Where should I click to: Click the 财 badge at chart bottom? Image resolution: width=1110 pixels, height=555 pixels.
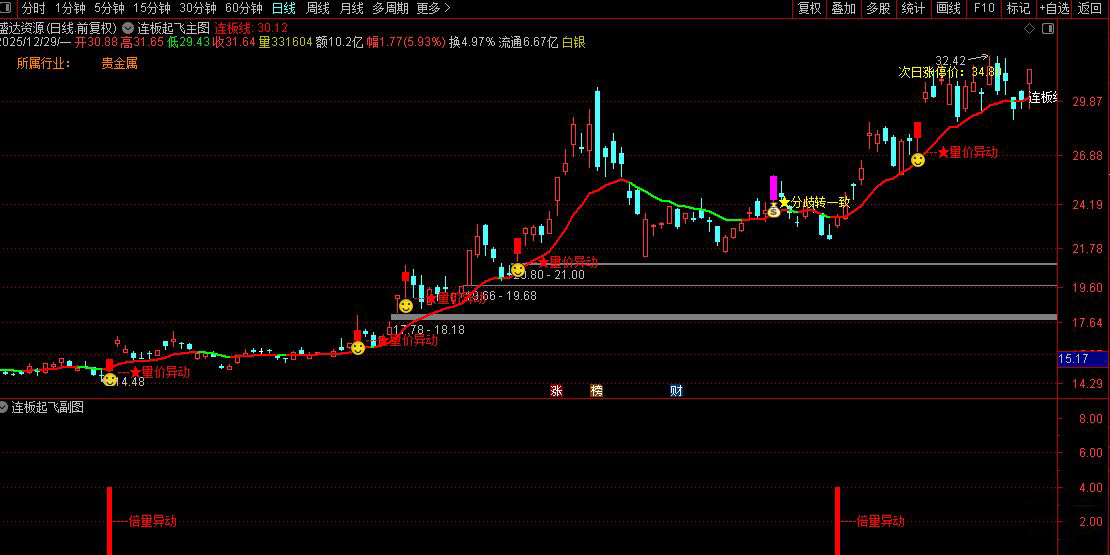pyautogui.click(x=676, y=390)
